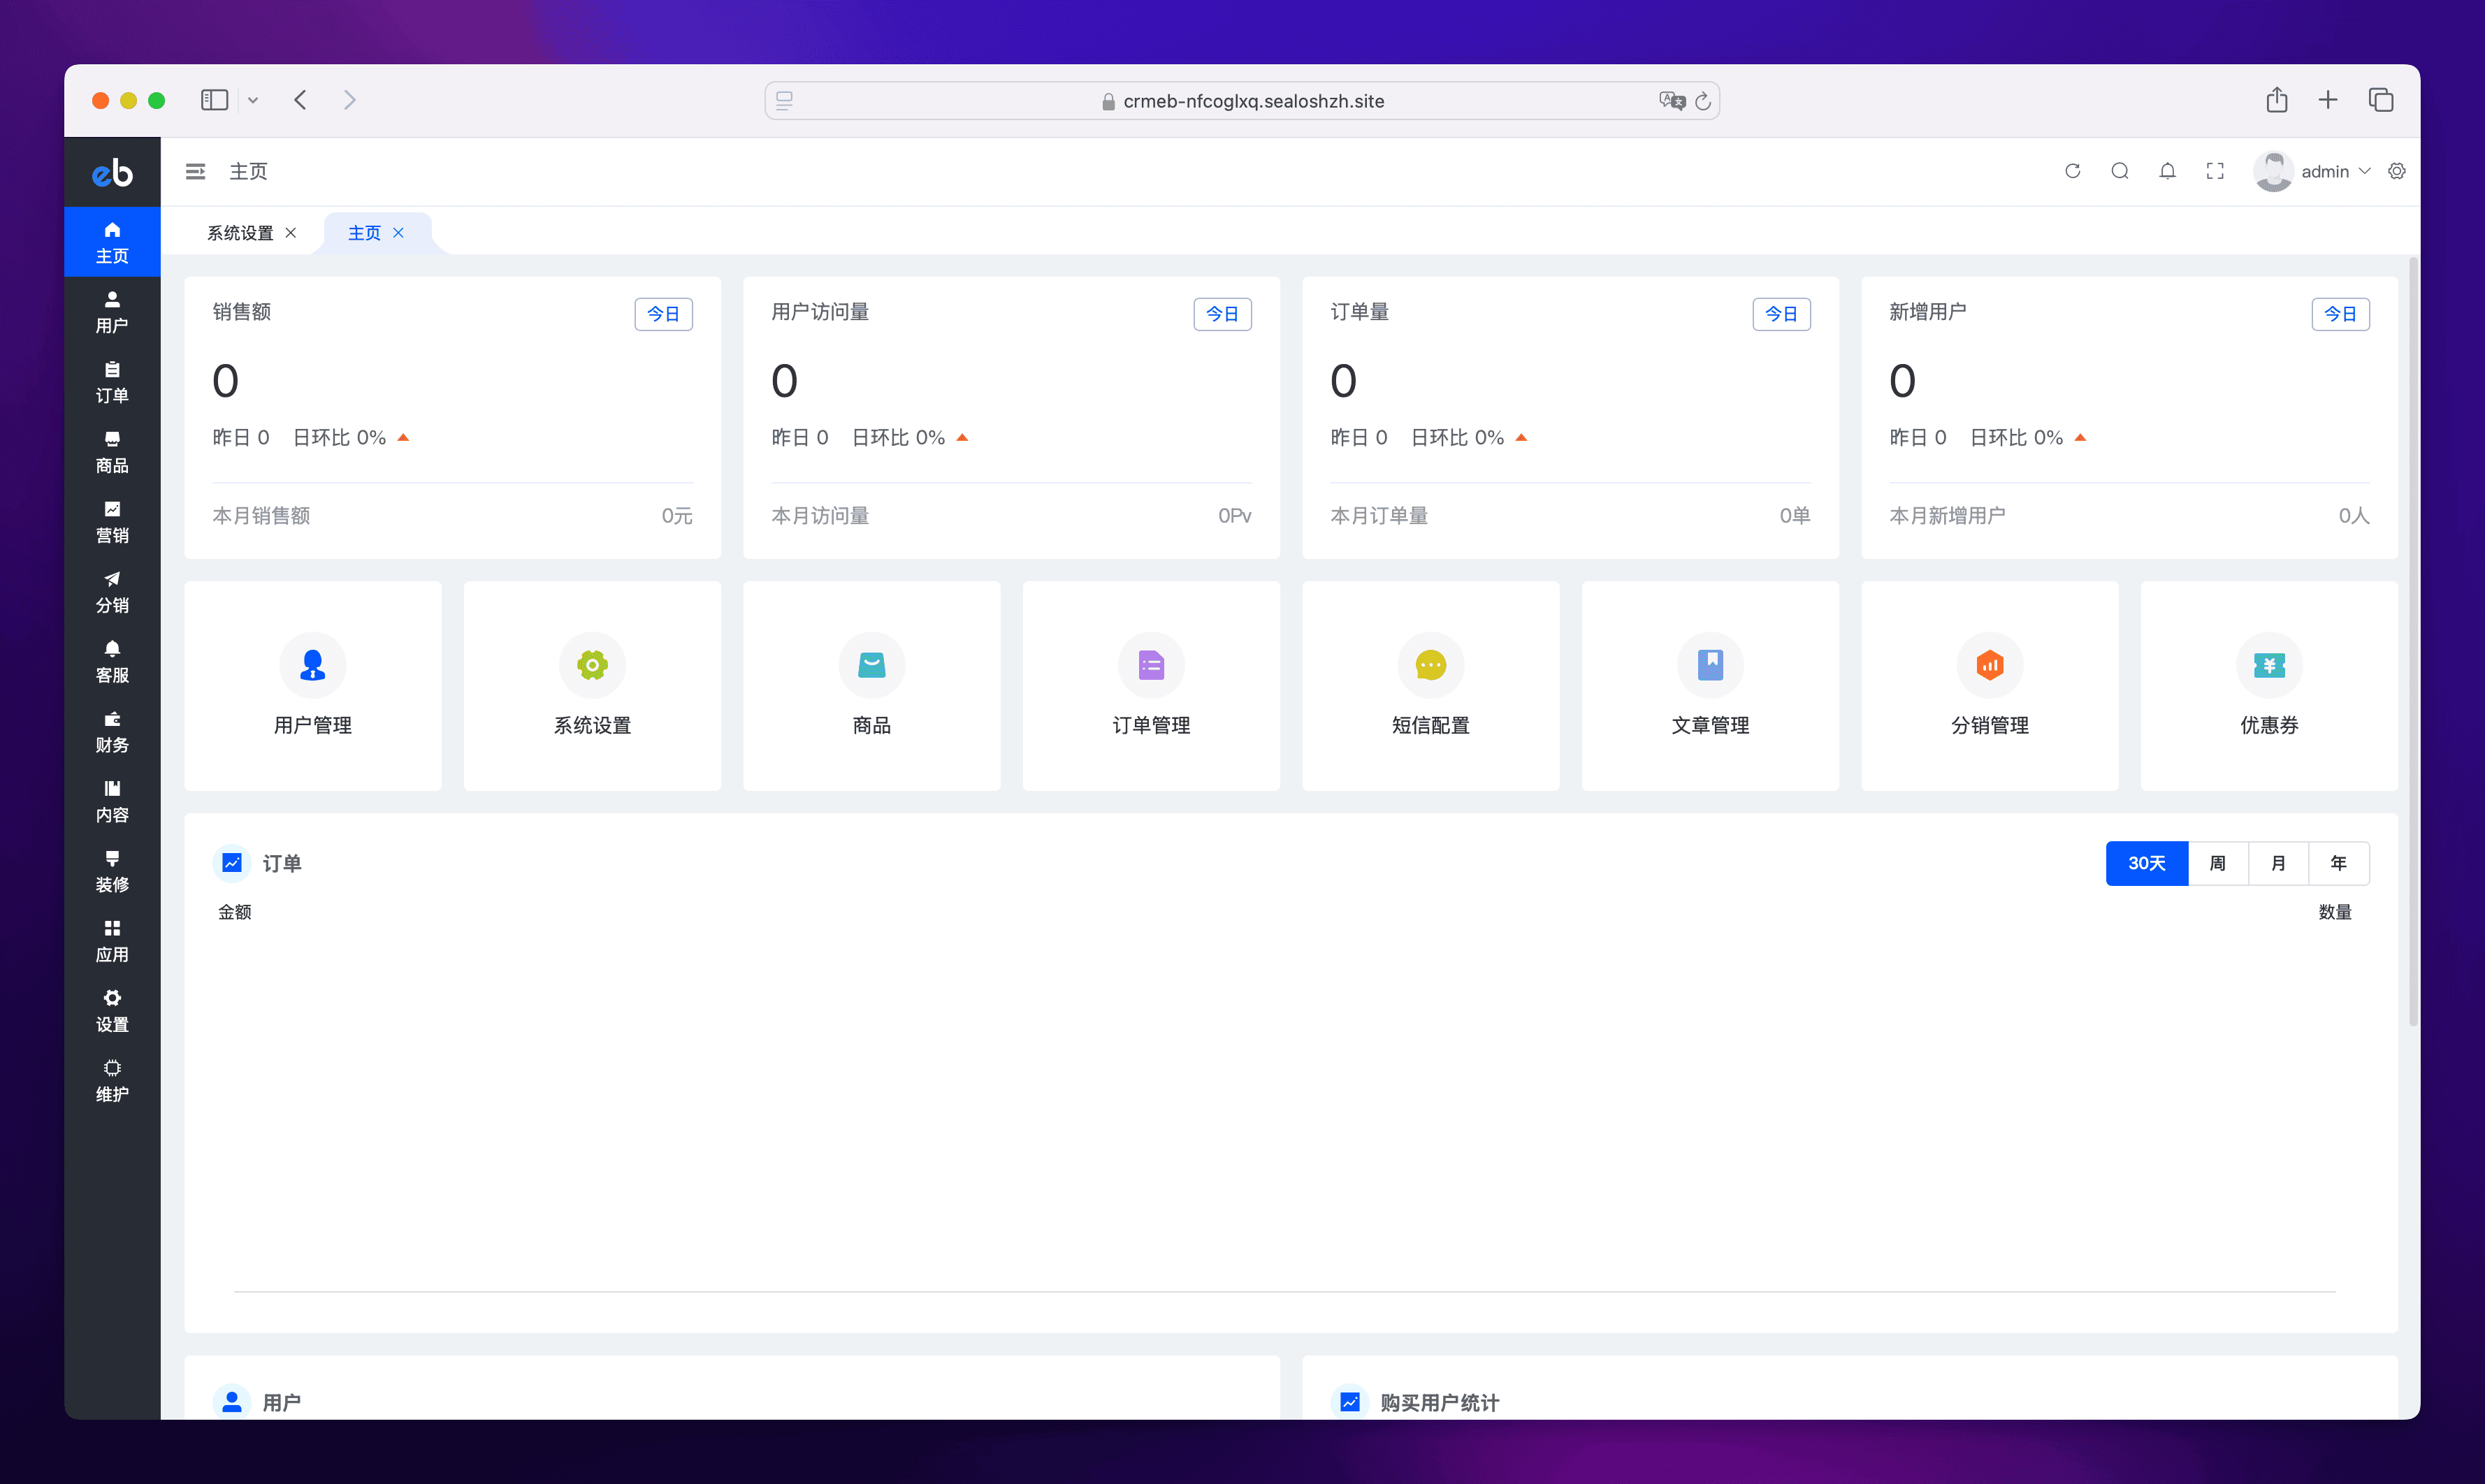Open the notification bell in top bar
Image resolution: width=2485 pixels, height=1484 pixels.
(x=2167, y=171)
